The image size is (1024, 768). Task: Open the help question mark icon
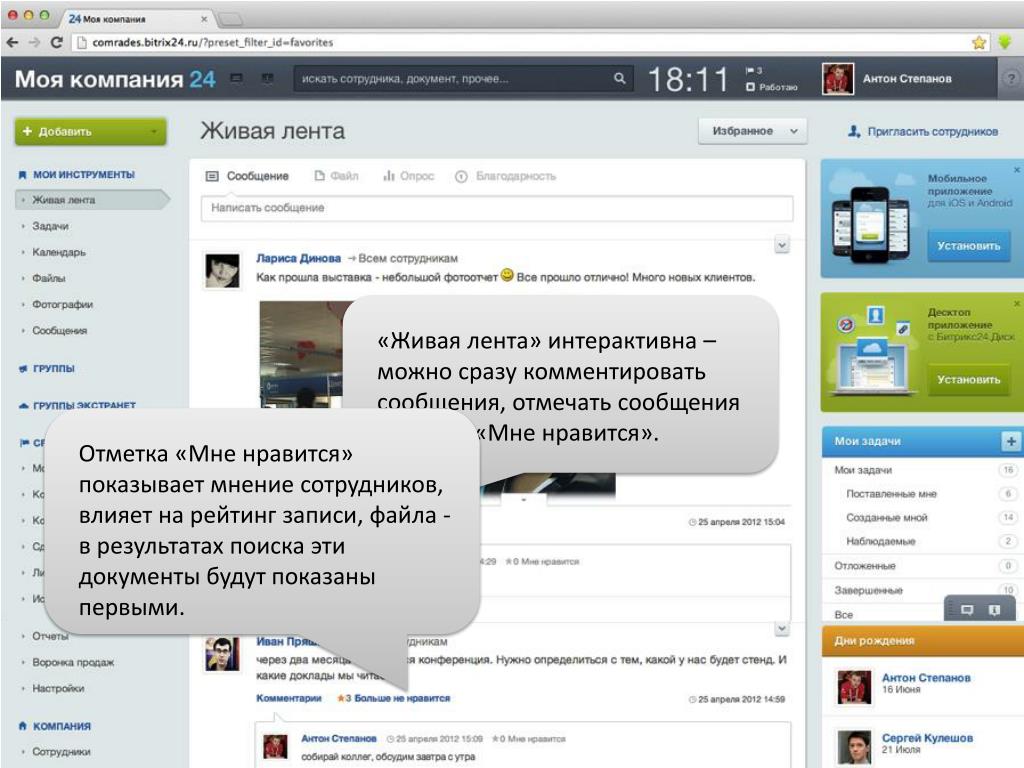tap(1010, 78)
